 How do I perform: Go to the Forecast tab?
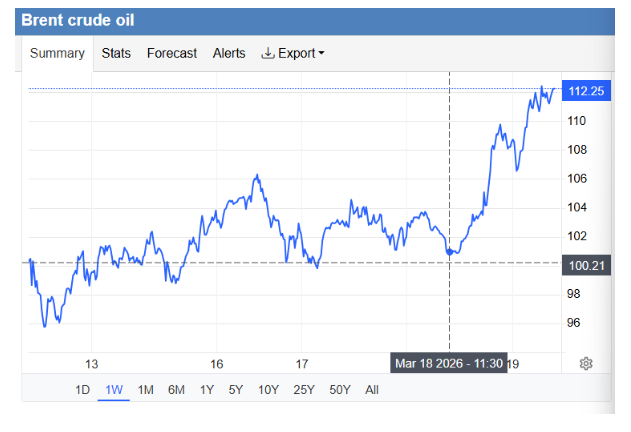(172, 53)
